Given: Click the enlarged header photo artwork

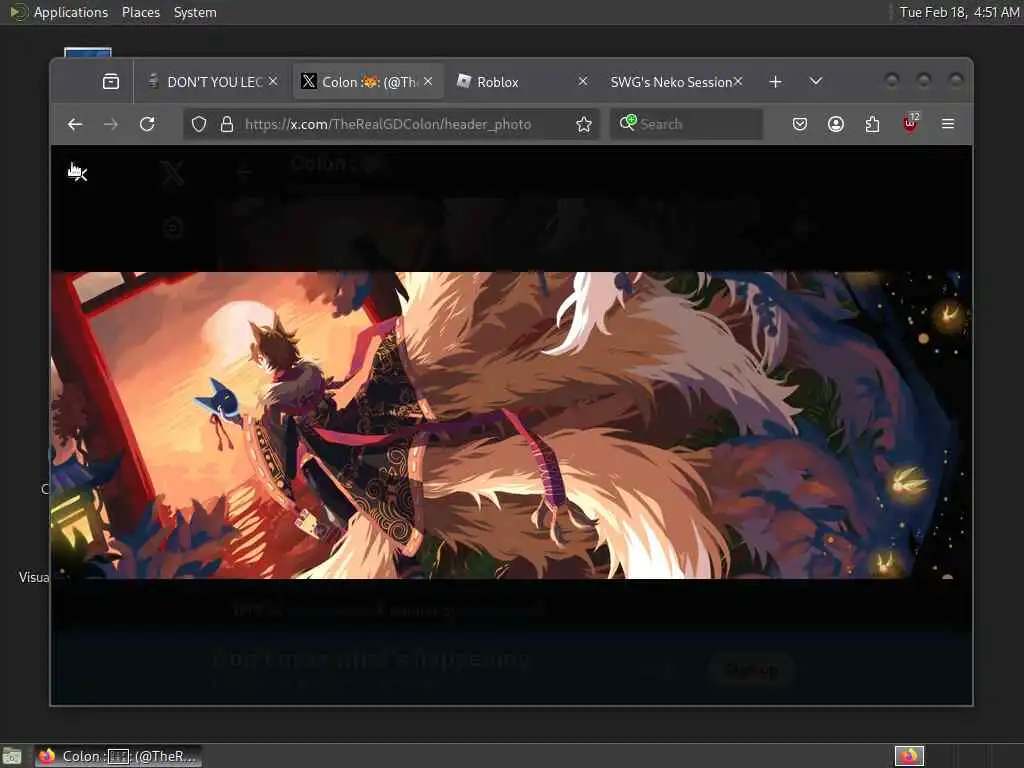Looking at the screenshot, I should point(511,425).
